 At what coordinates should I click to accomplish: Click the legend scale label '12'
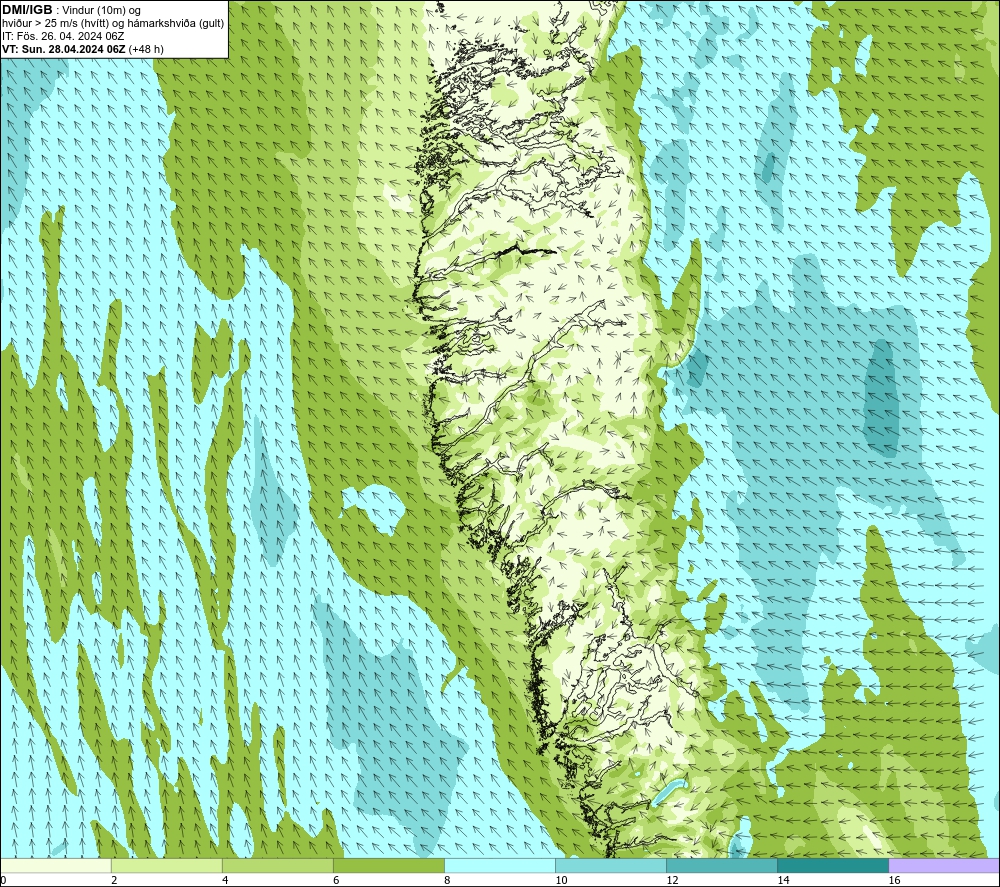(x=672, y=880)
